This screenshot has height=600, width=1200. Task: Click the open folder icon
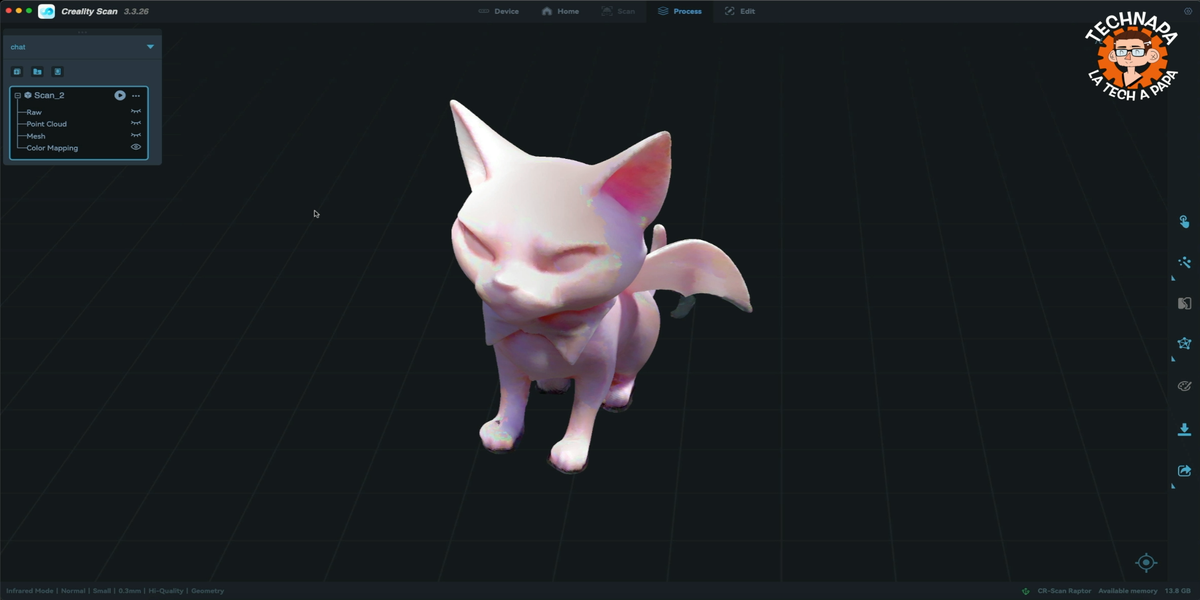37,72
